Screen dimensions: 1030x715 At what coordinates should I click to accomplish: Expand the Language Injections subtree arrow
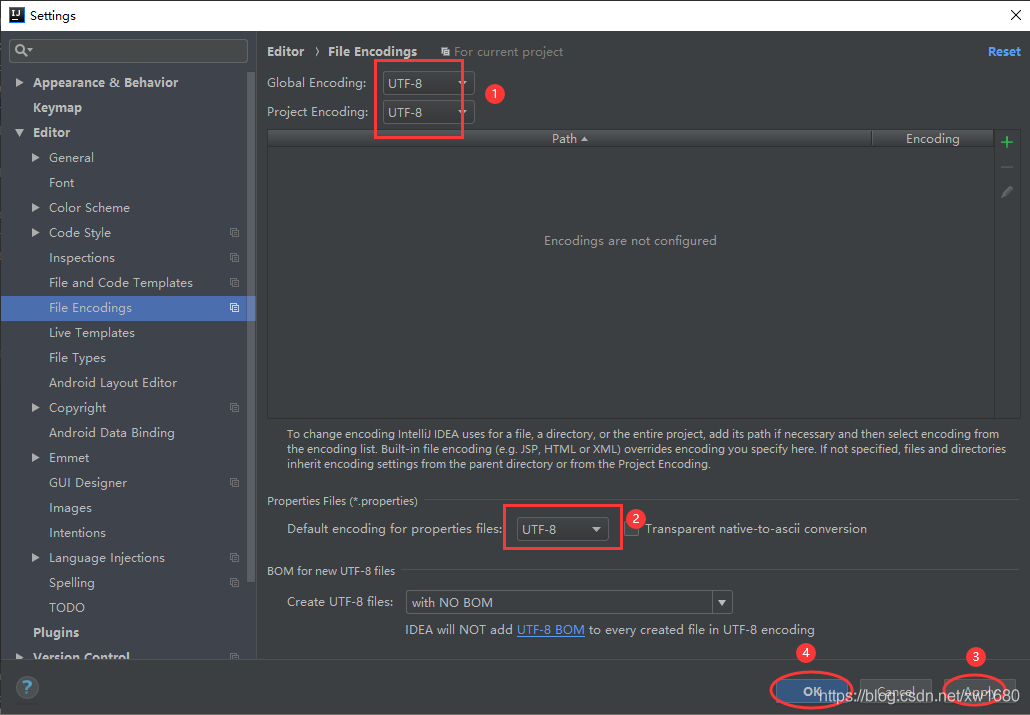pos(35,557)
